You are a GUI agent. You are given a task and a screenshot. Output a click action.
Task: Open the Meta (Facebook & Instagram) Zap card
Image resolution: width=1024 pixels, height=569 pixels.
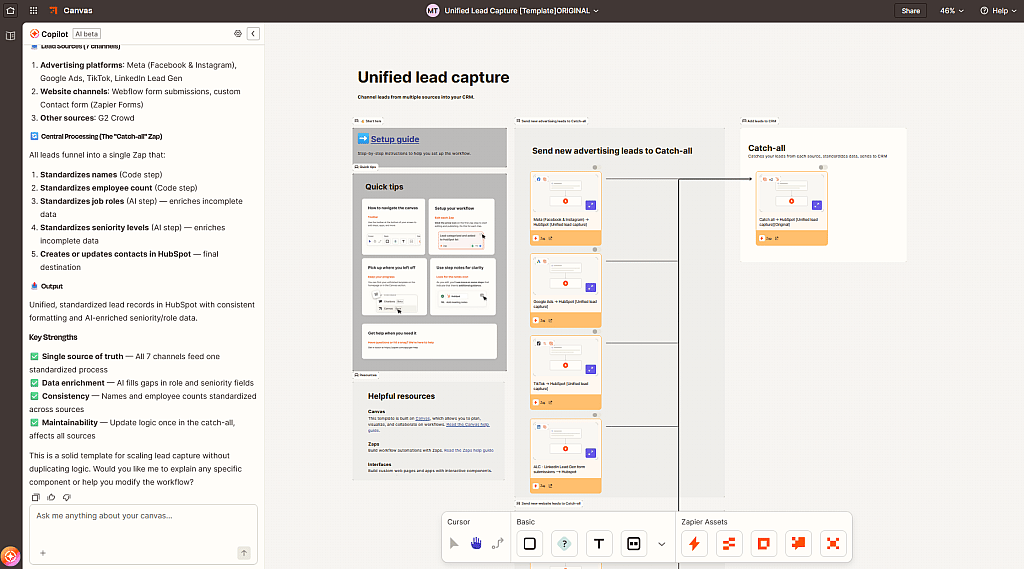[x=566, y=208]
